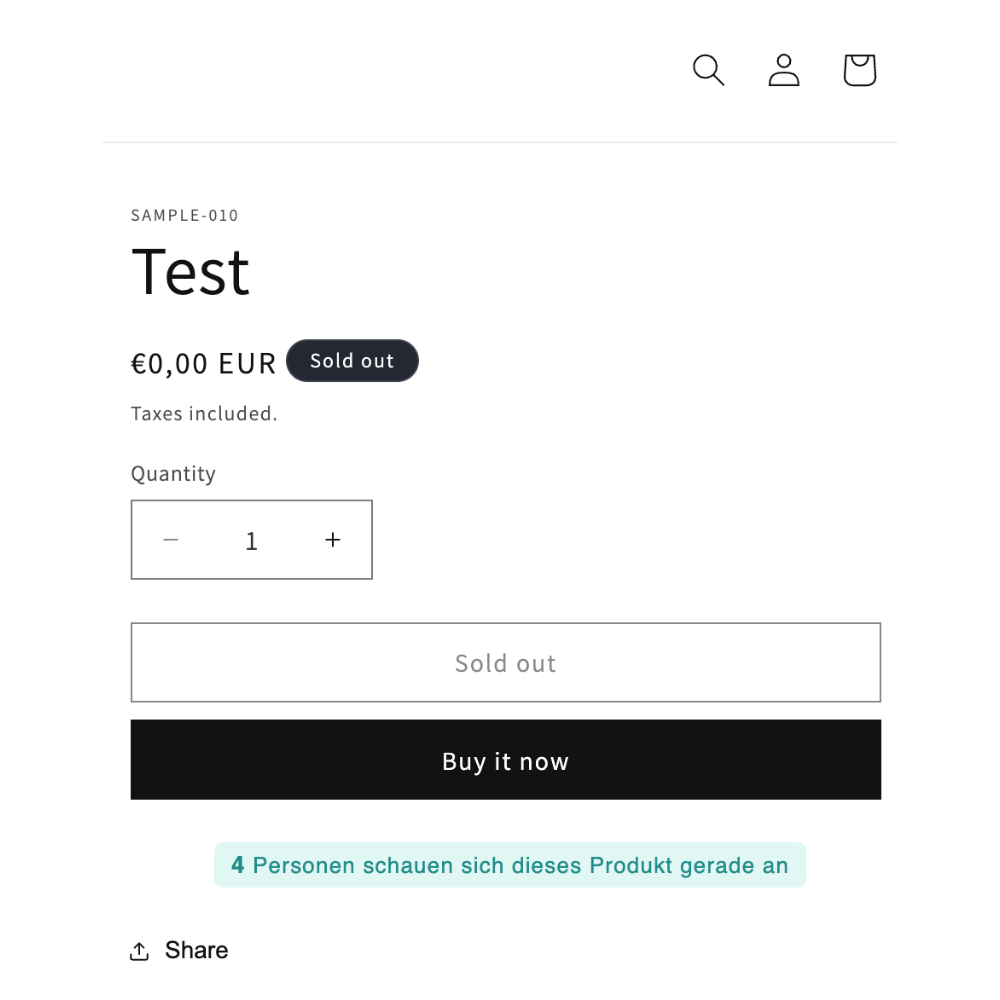Screen dimensions: 1000x1000
Task: Click the dark Sold out badge
Action: pos(352,360)
